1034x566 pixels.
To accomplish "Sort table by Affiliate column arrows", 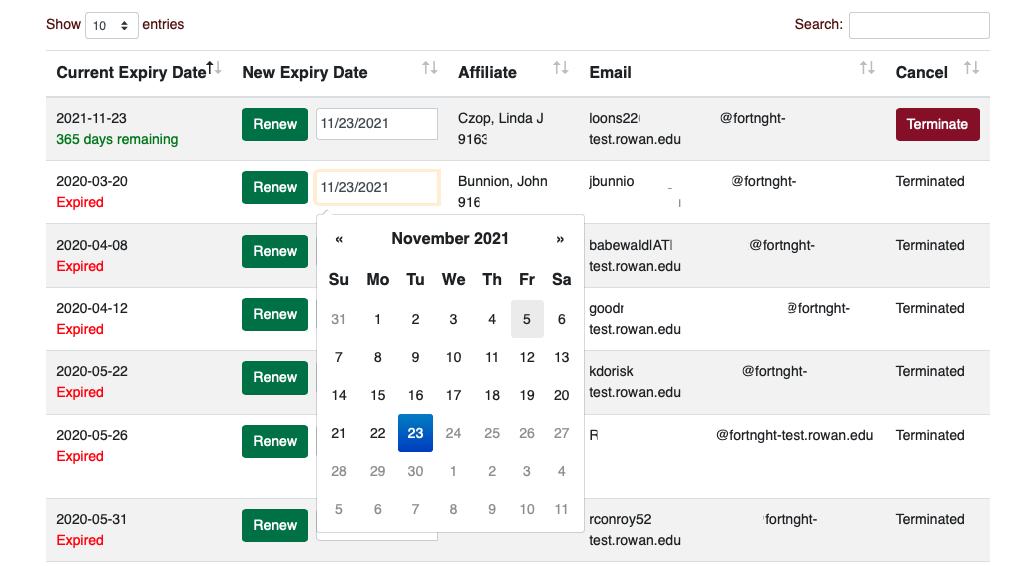I will point(561,68).
